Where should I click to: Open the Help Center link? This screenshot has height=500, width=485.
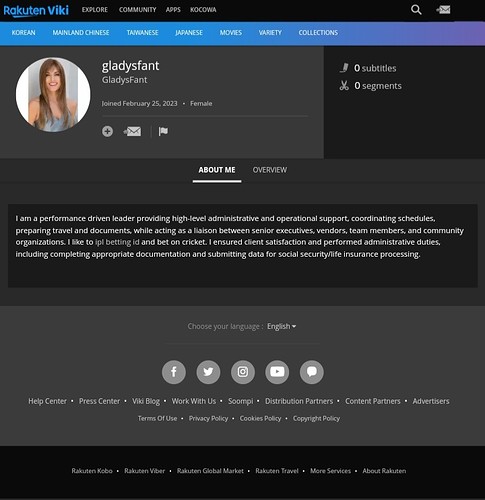(x=47, y=401)
